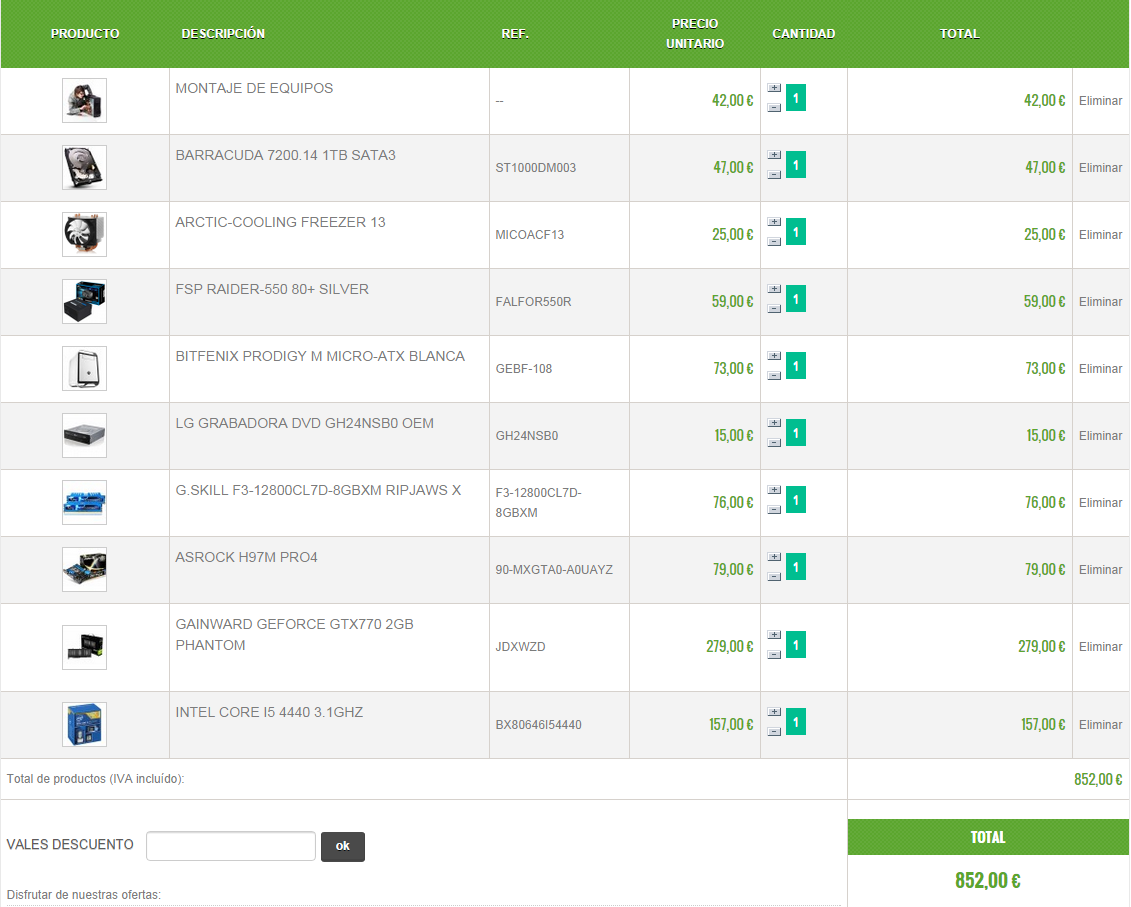Open the GAINWARD GEFORCE GTX770 2GB PHANTOM link
Screen dimensions: 1131x907
(294, 635)
